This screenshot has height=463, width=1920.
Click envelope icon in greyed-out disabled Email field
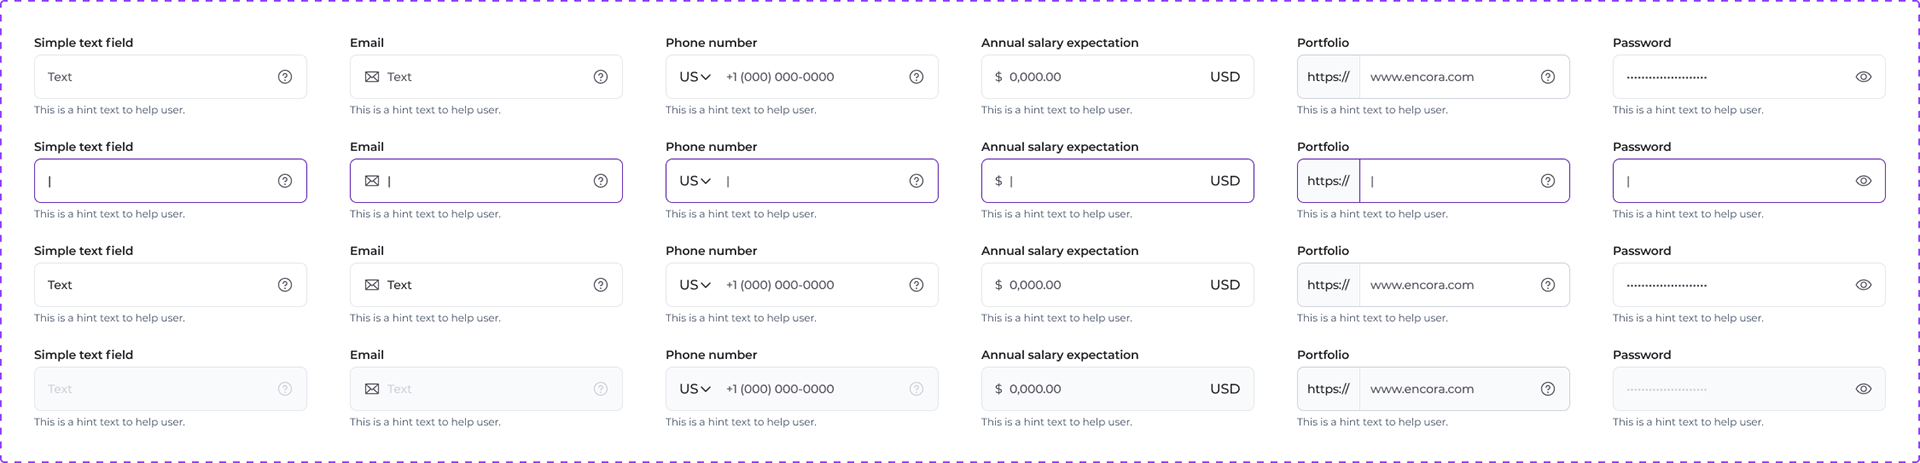[372, 389]
